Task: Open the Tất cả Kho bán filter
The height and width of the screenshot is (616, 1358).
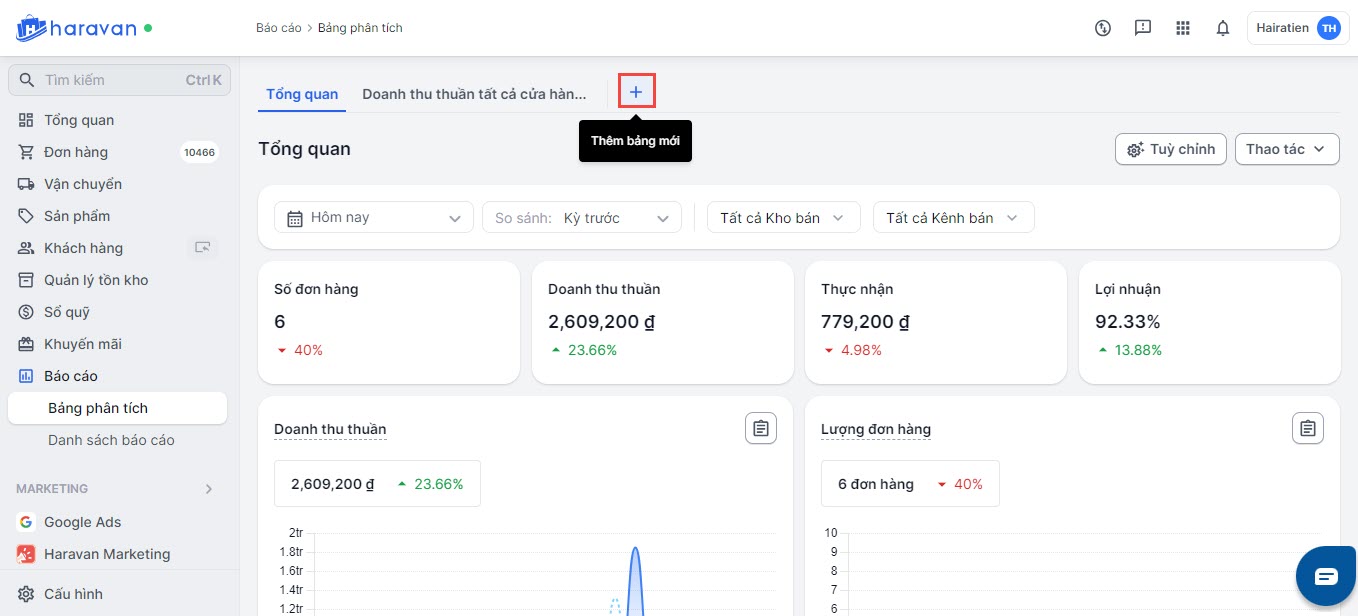Action: click(x=783, y=218)
